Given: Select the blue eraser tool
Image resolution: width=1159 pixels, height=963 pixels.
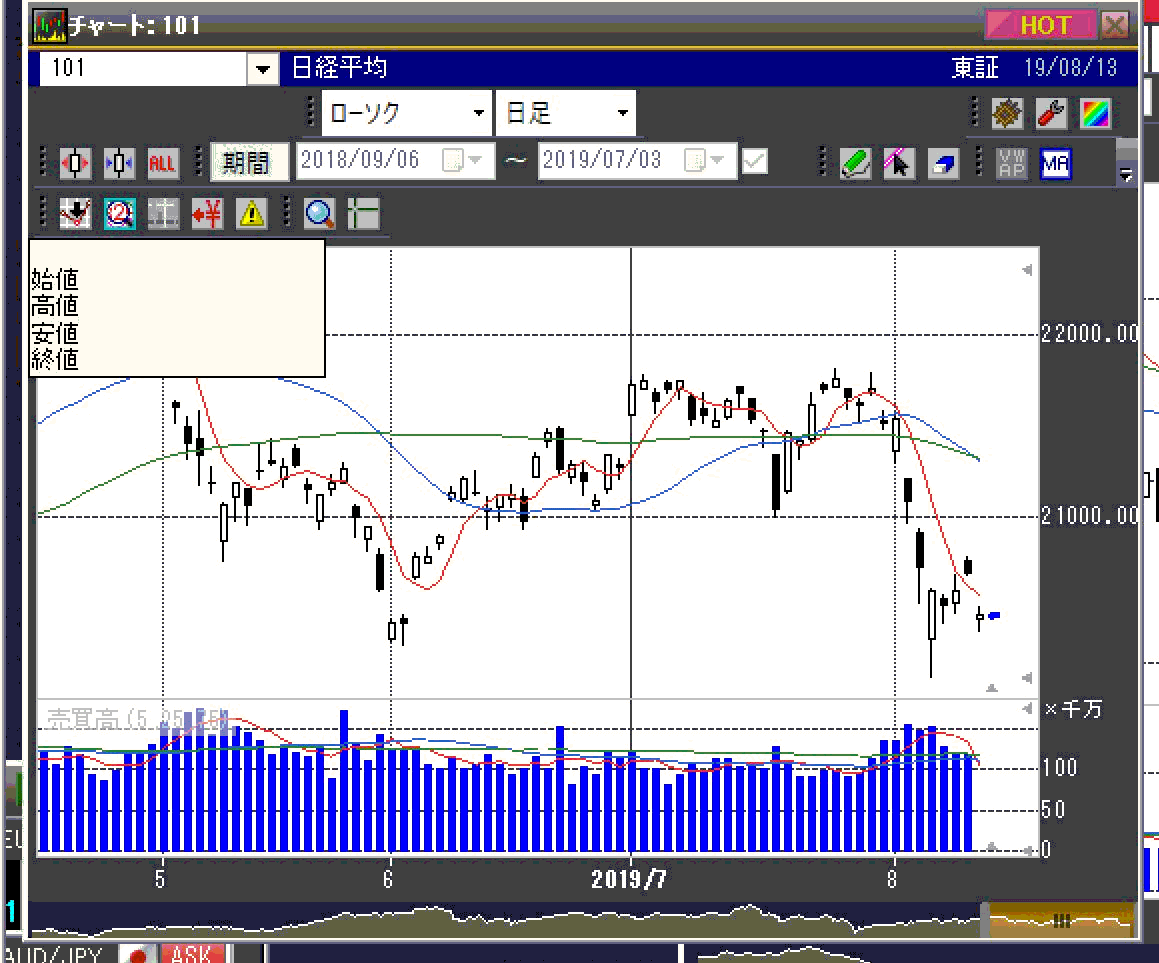Looking at the screenshot, I should pos(943,163).
